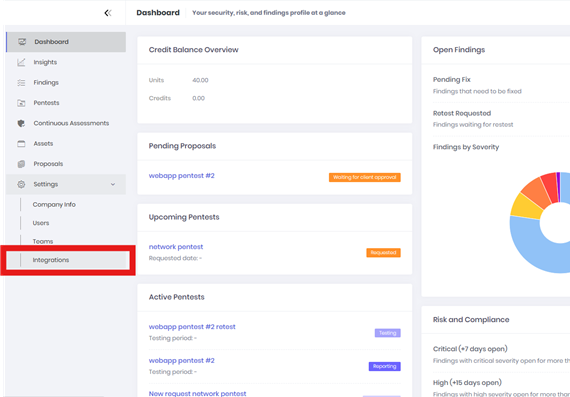The image size is (570, 397).
Task: Go to Users settings item
Action: click(41, 223)
